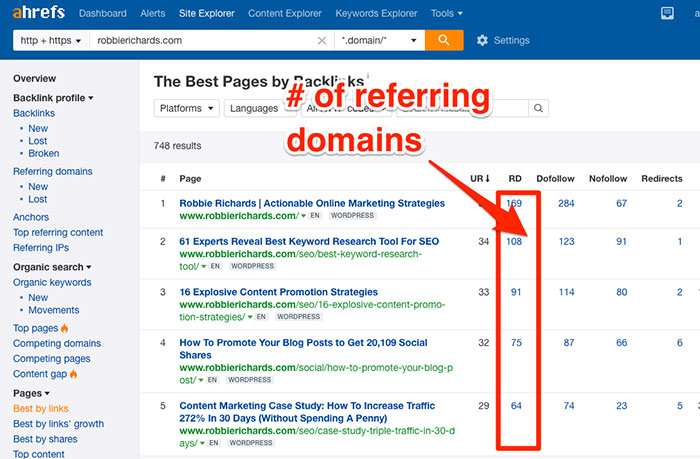Select Best by links in sidebar

41,409
